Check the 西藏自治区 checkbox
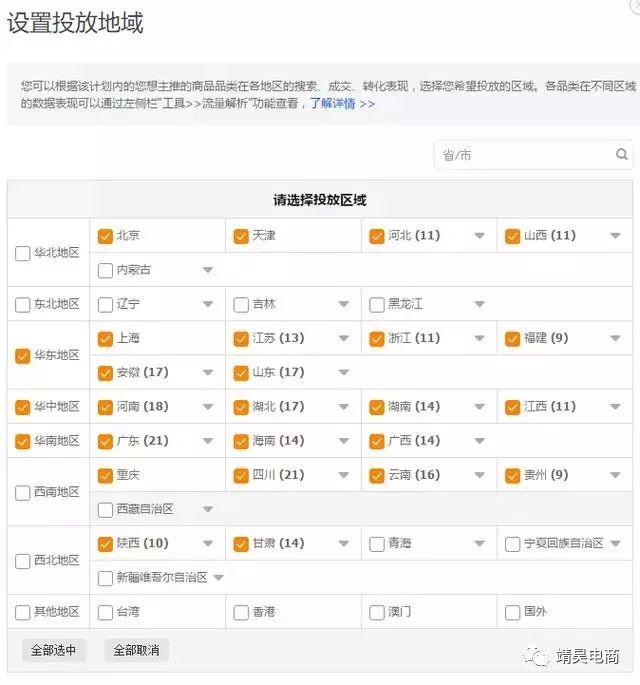The height and width of the screenshot is (685, 640). point(105,510)
